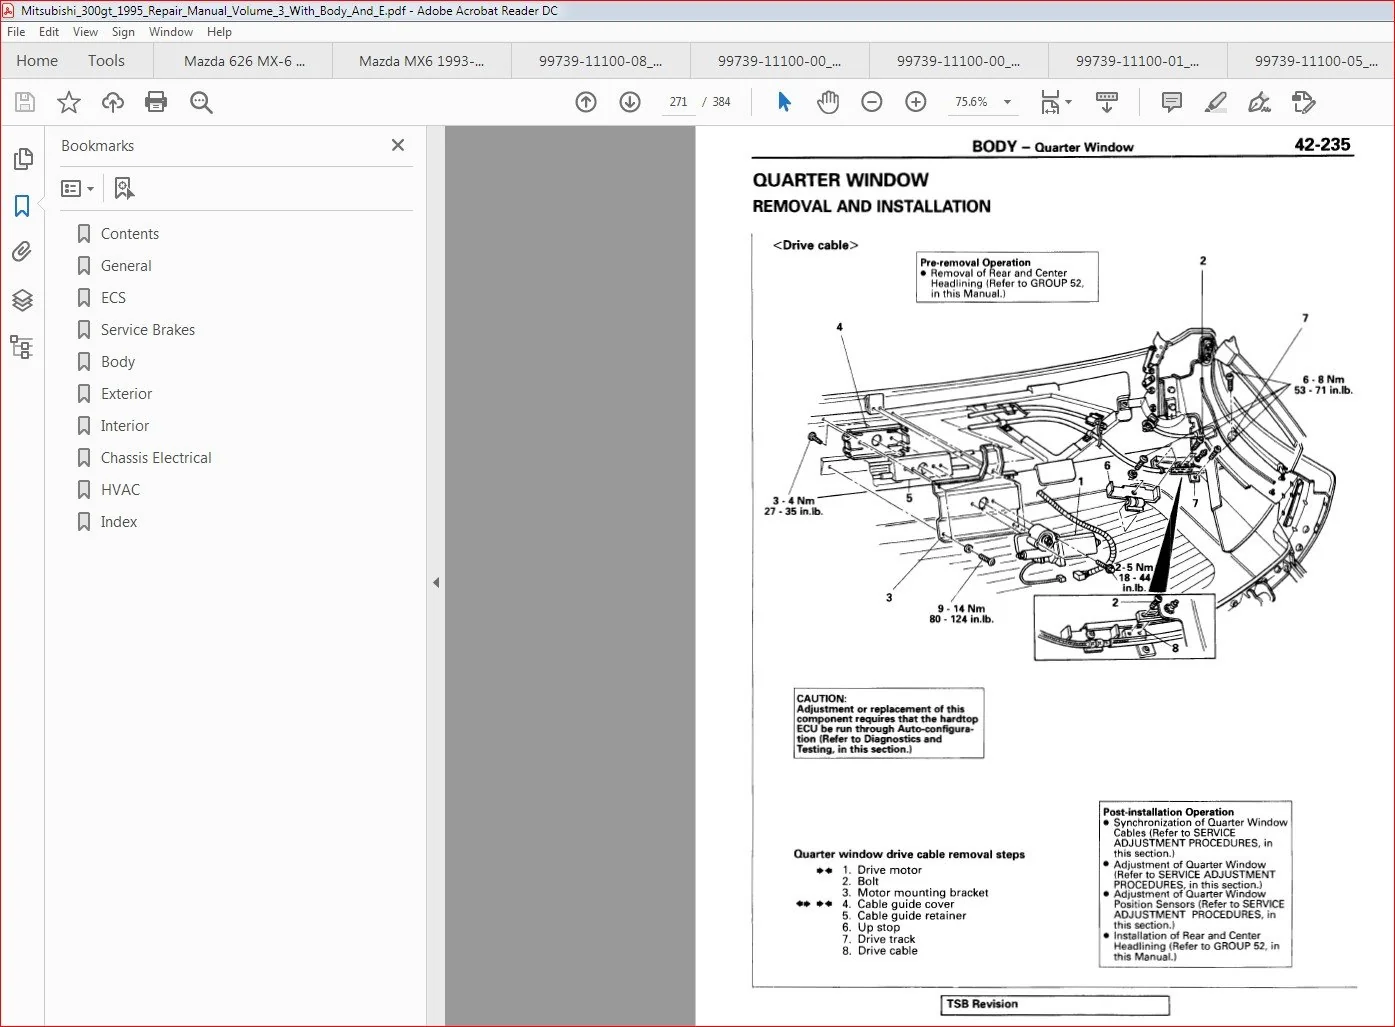This screenshot has height=1027, width=1395.
Task: Toggle the Bookmarks panel icon
Action: click(x=22, y=206)
